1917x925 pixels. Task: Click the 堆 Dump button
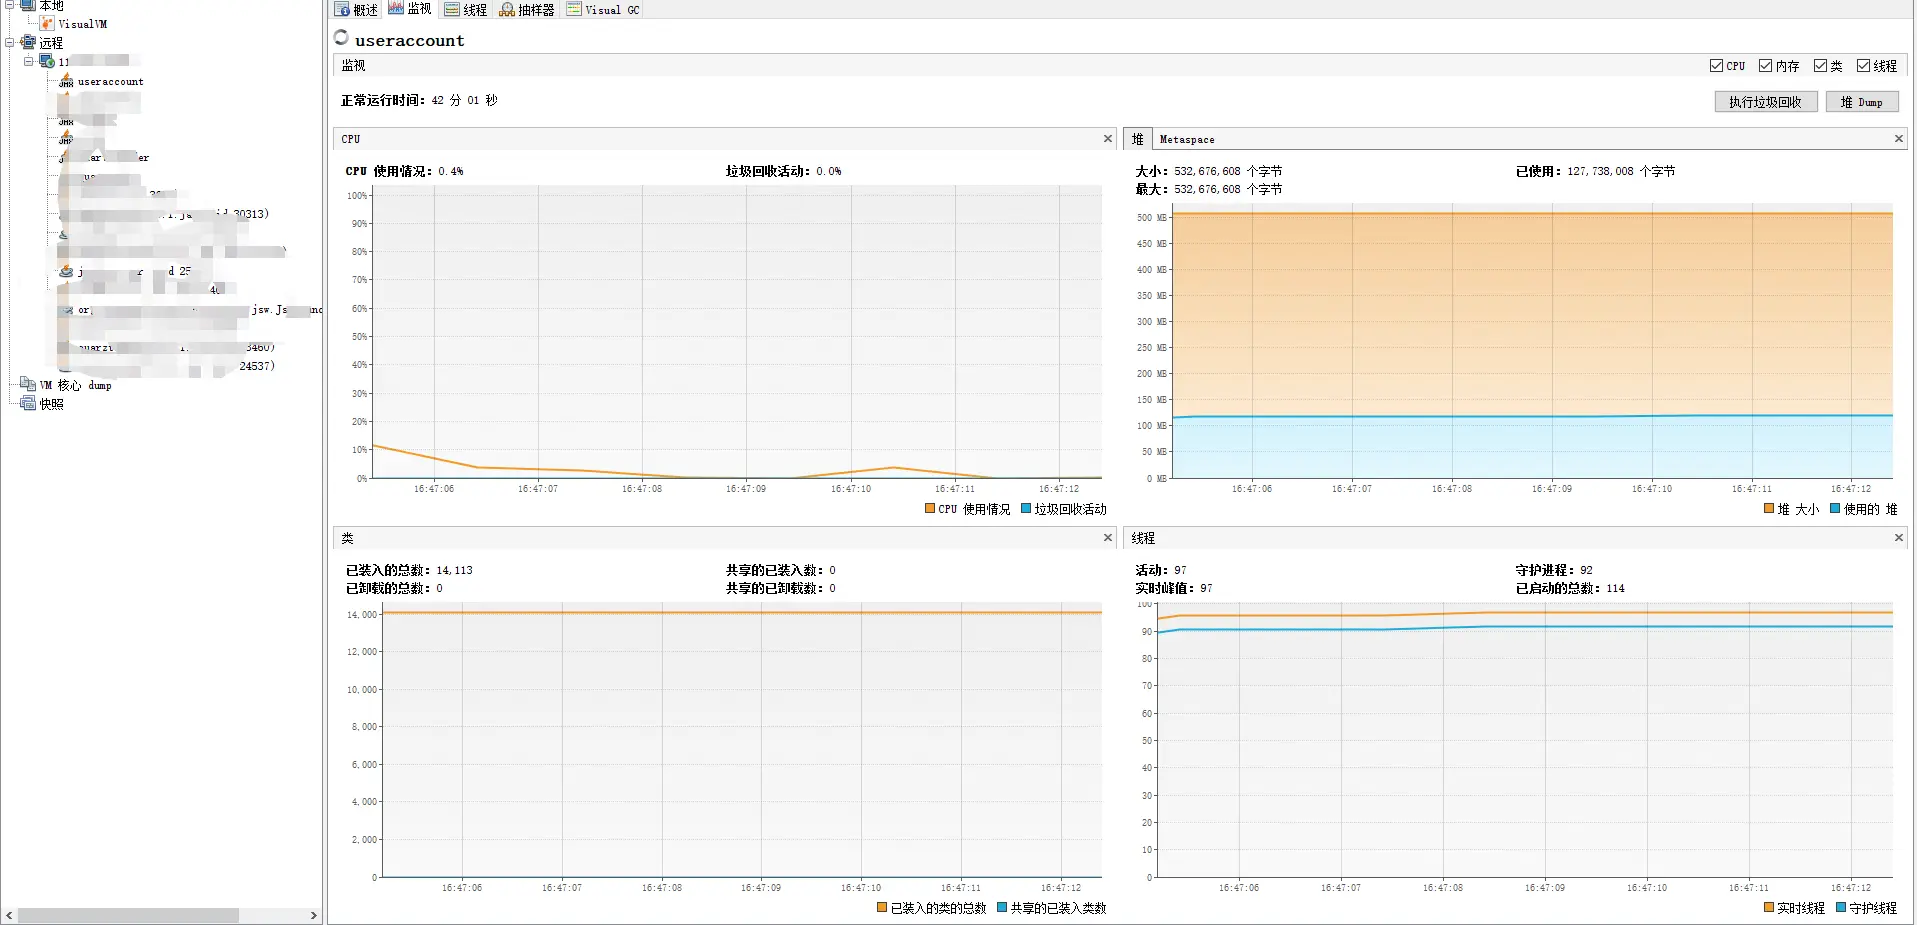[x=1861, y=102]
